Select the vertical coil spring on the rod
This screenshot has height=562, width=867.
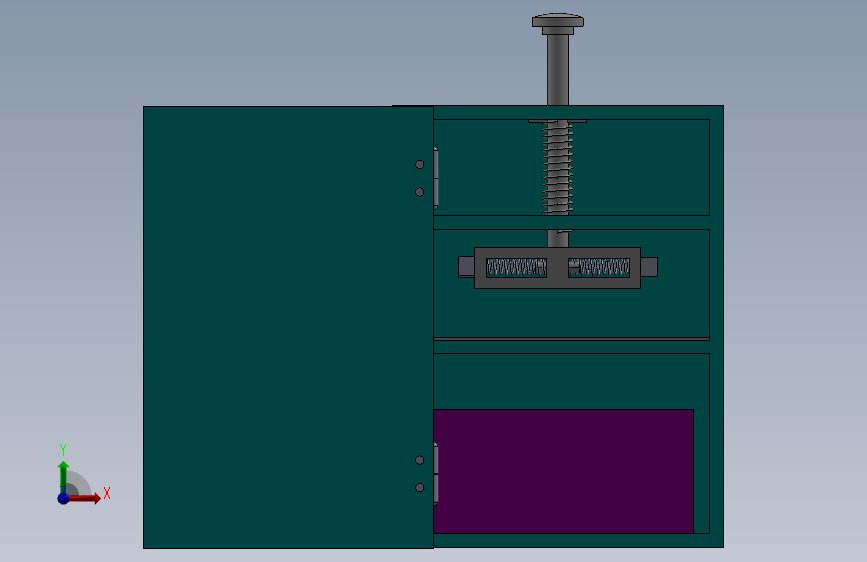[x=557, y=167]
